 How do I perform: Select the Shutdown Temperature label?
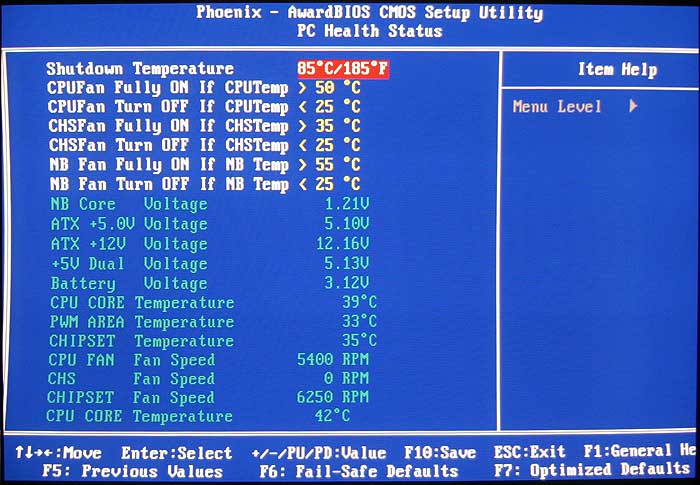(x=140, y=69)
